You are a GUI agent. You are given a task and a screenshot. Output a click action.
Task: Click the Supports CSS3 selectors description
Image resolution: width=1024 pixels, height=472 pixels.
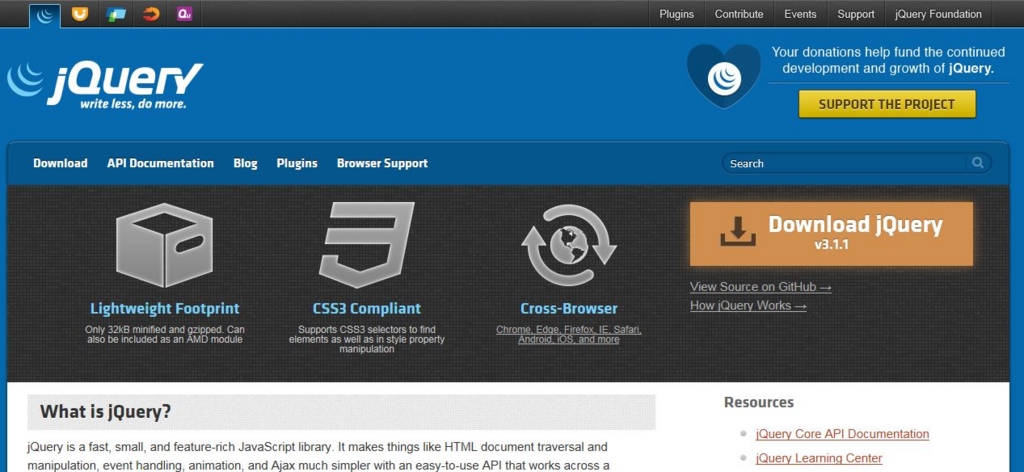click(x=366, y=339)
